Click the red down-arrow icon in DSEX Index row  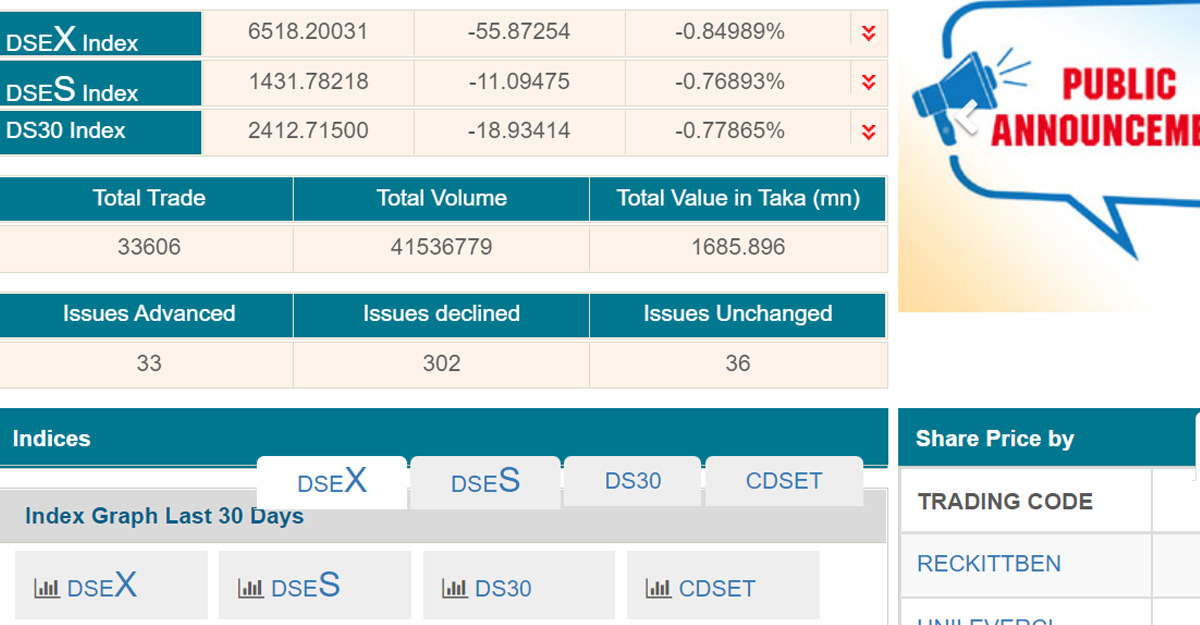[x=868, y=33]
